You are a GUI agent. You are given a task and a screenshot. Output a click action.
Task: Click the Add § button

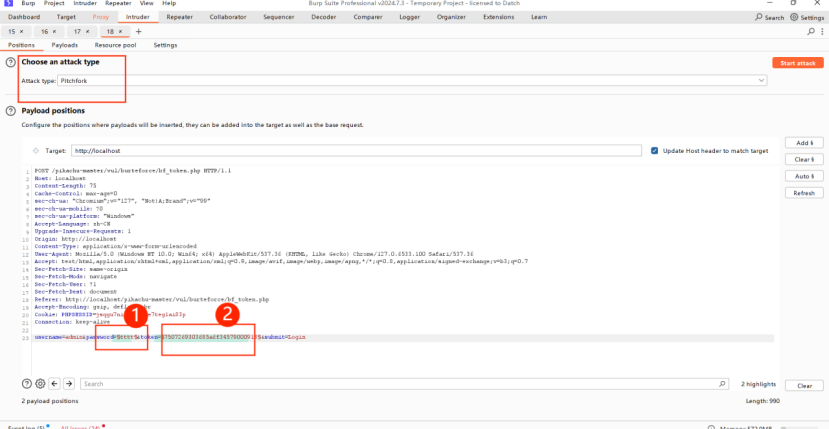[x=804, y=143]
